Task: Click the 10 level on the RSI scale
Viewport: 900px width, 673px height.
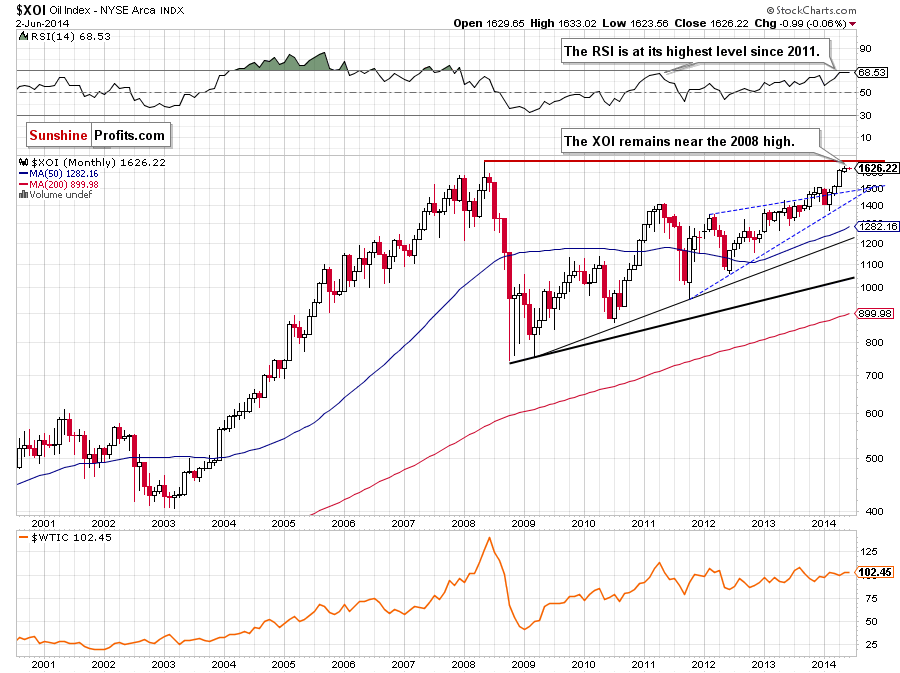Action: 865,137
